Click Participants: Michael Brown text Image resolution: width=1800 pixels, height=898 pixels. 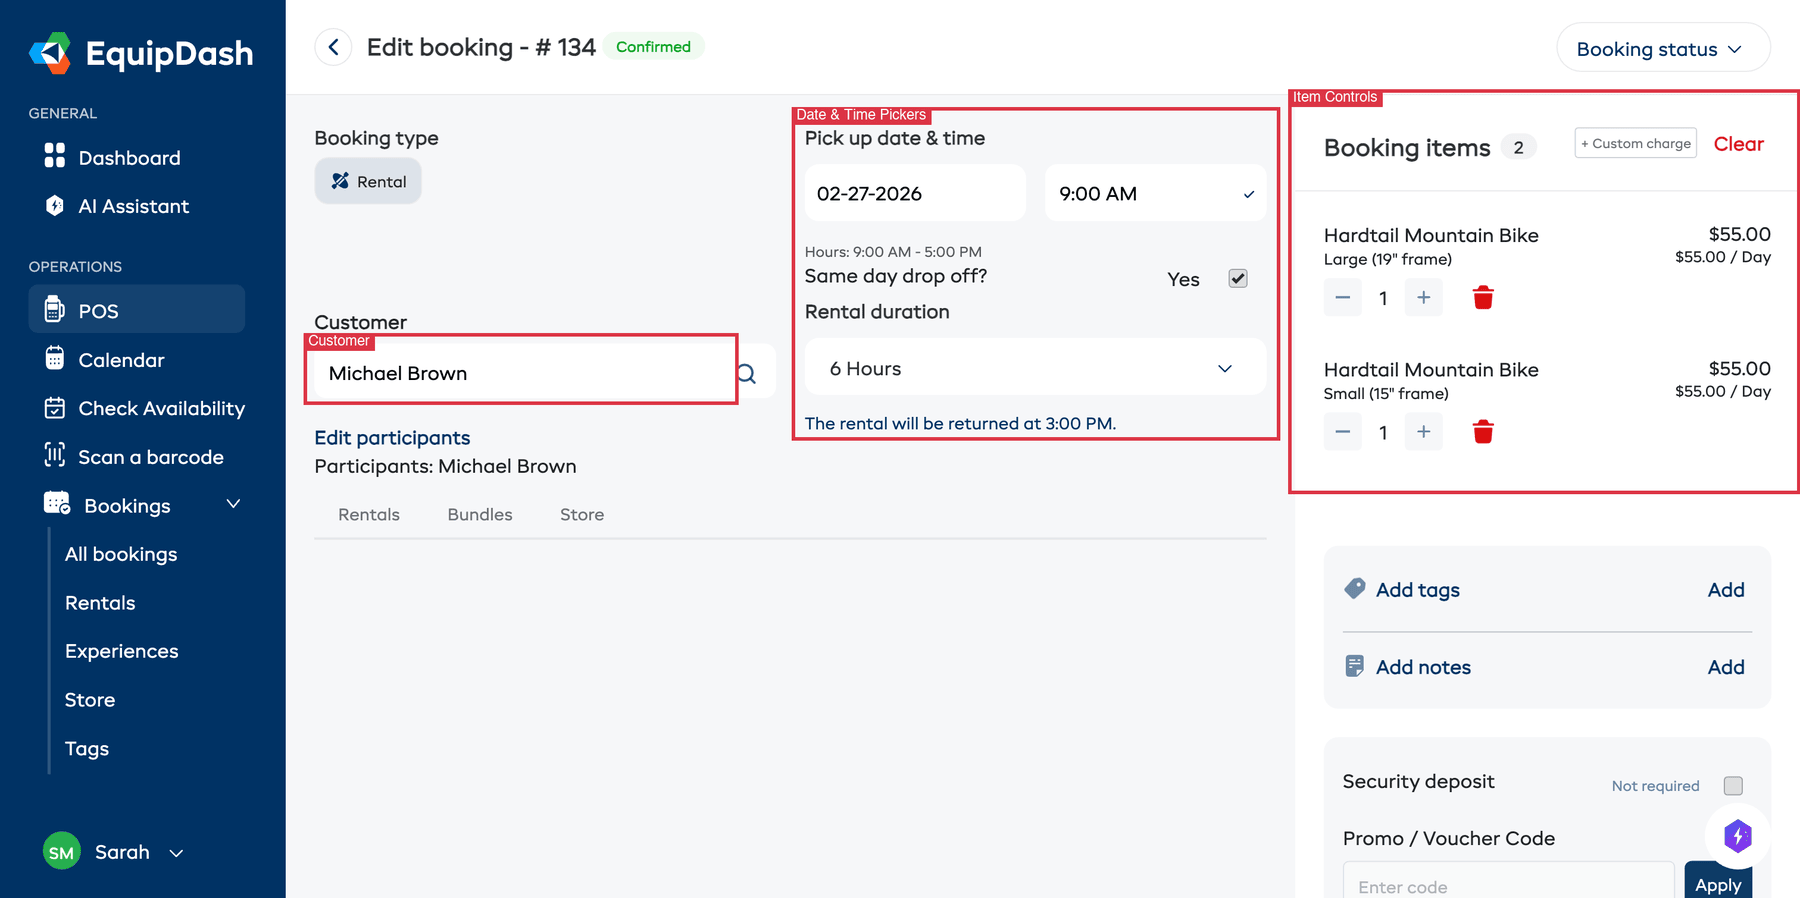pyautogui.click(x=445, y=466)
